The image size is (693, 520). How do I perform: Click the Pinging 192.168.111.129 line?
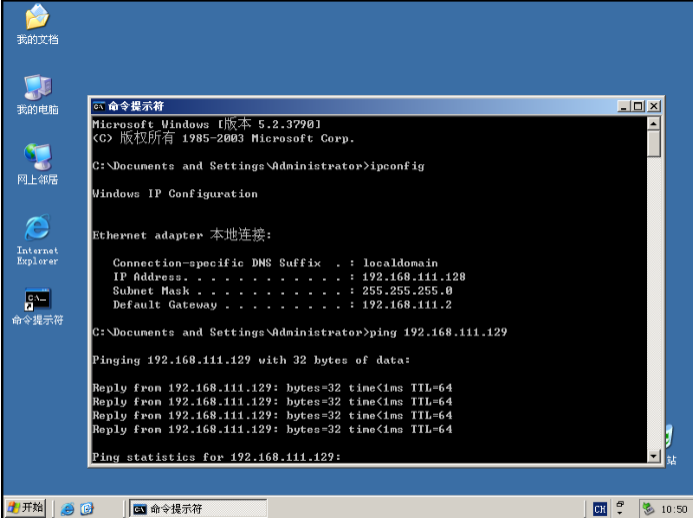click(x=251, y=360)
